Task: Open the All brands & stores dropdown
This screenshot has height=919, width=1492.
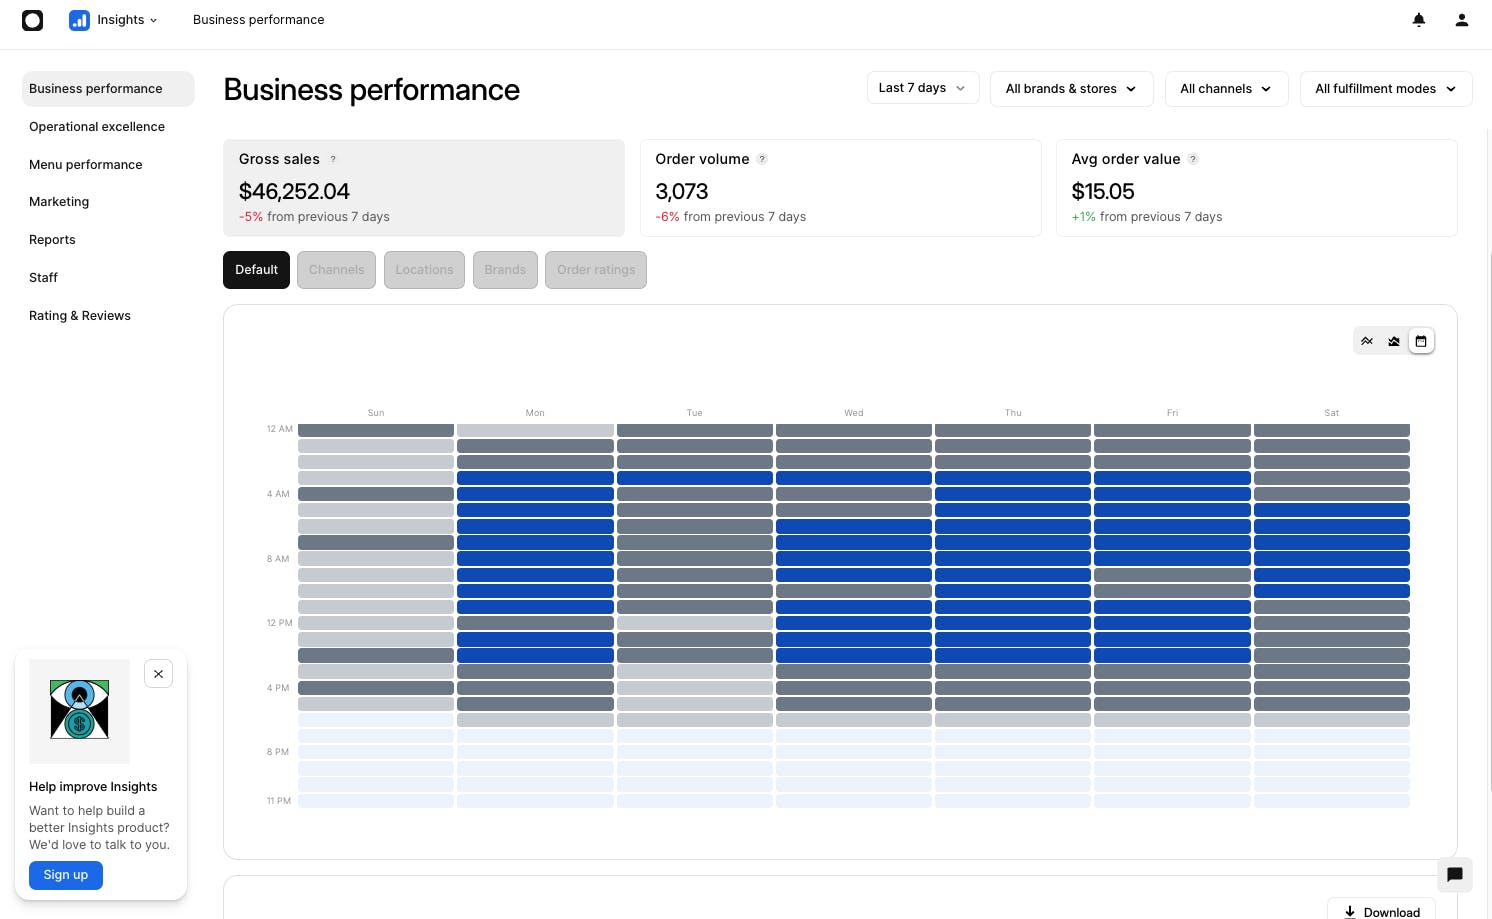Action: [x=1071, y=89]
